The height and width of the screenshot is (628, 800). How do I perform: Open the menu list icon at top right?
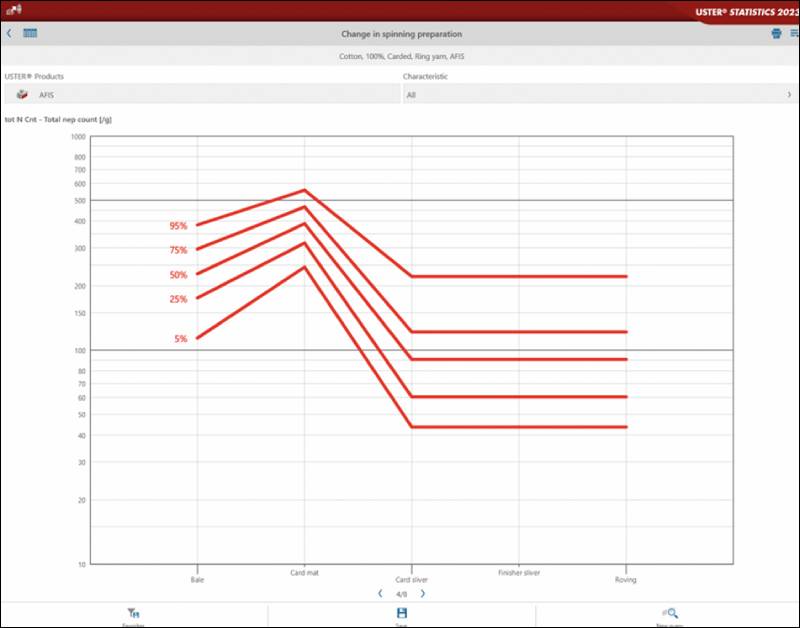click(794, 33)
